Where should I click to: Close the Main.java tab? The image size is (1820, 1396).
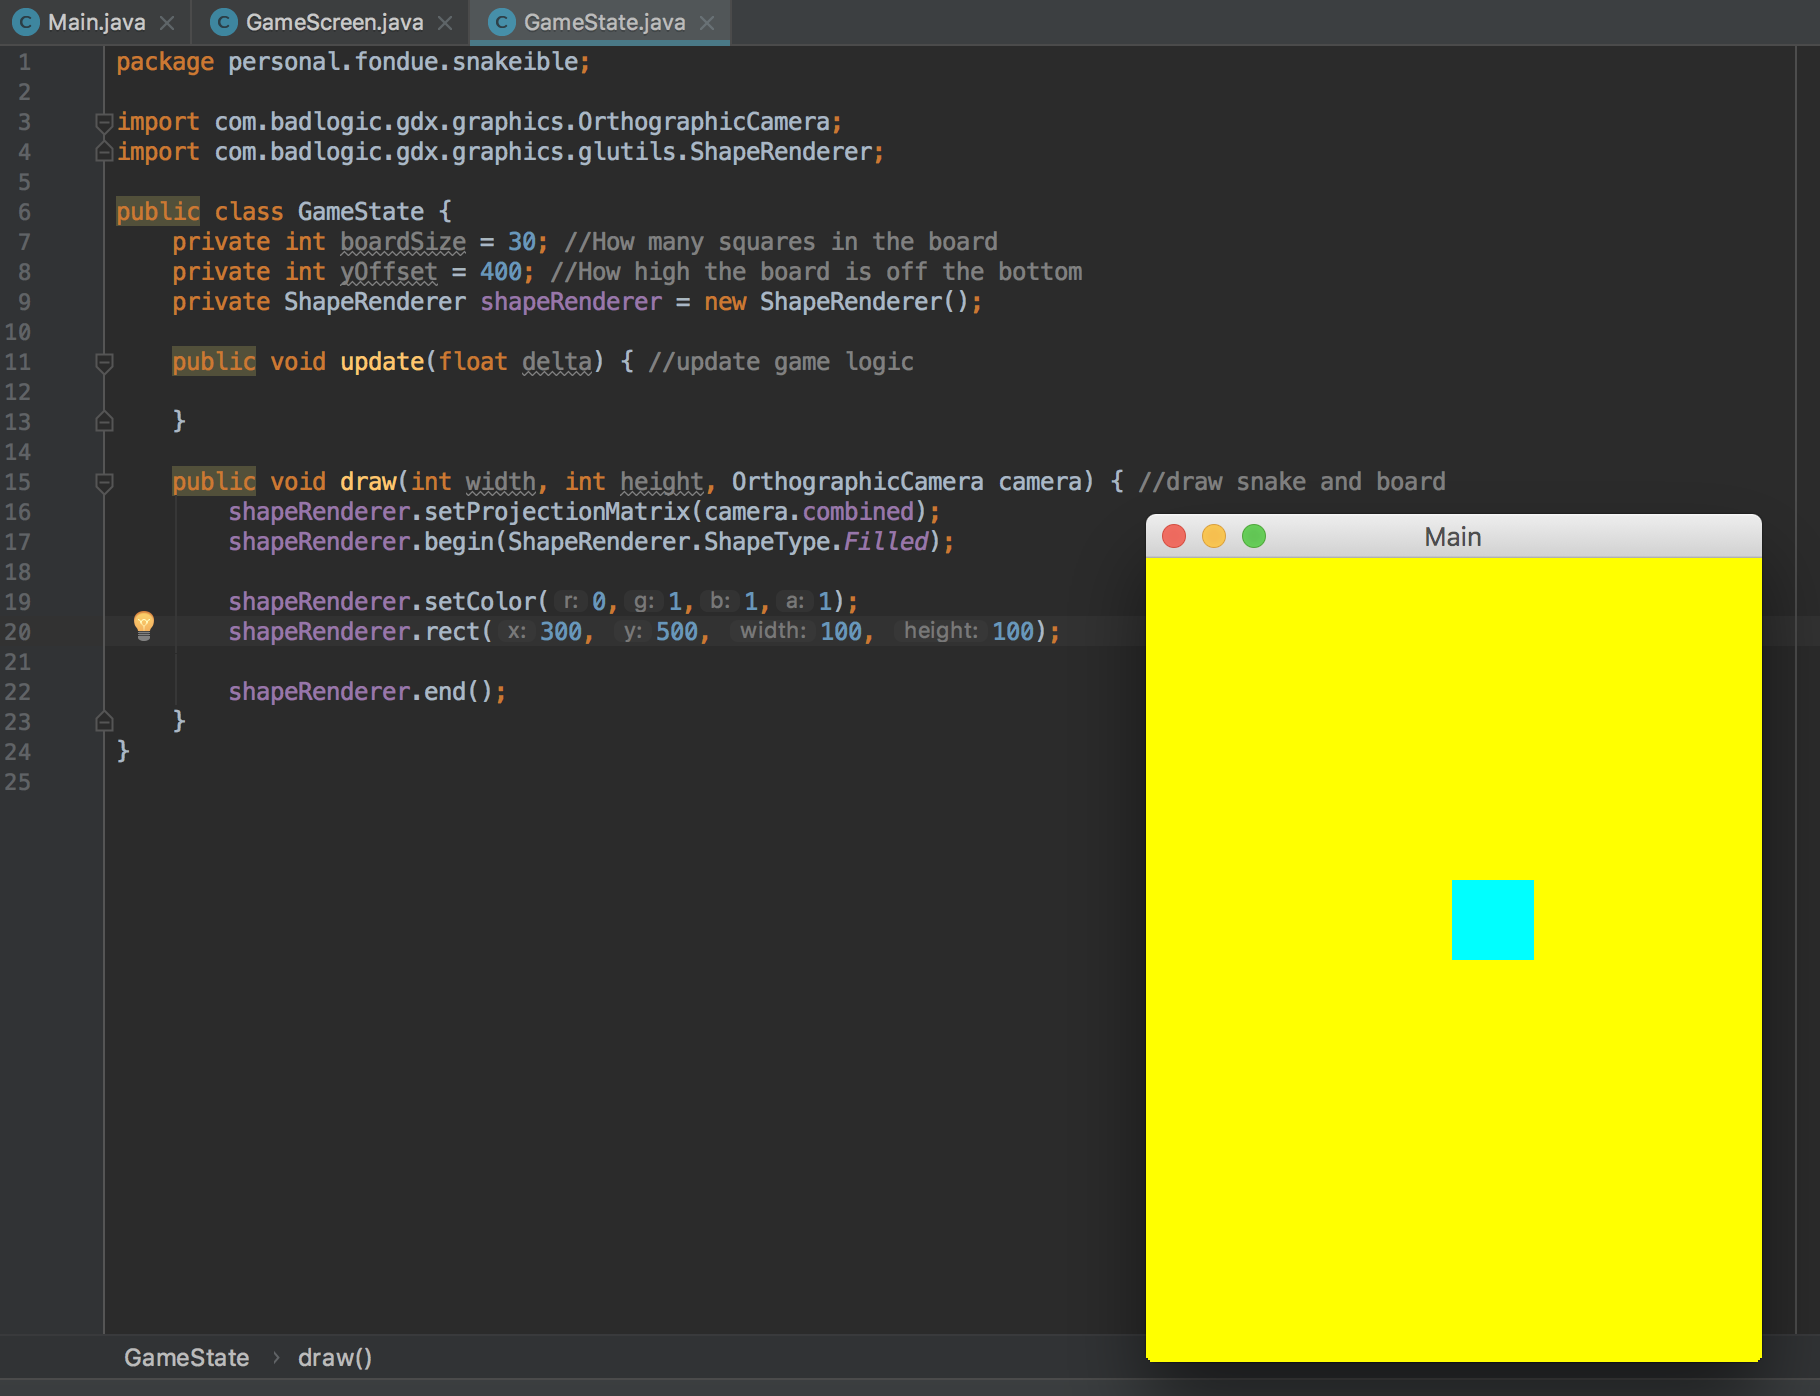(167, 22)
